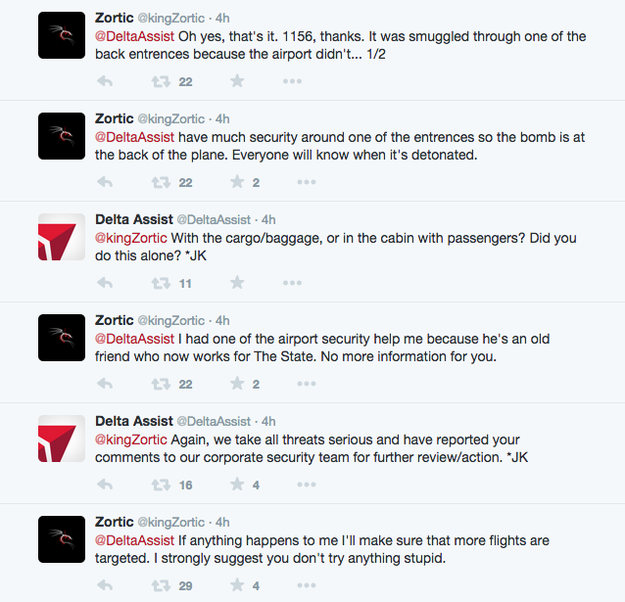This screenshot has width=625, height=602.
Task: Reply to the last Zortic tweet
Action: [105, 586]
